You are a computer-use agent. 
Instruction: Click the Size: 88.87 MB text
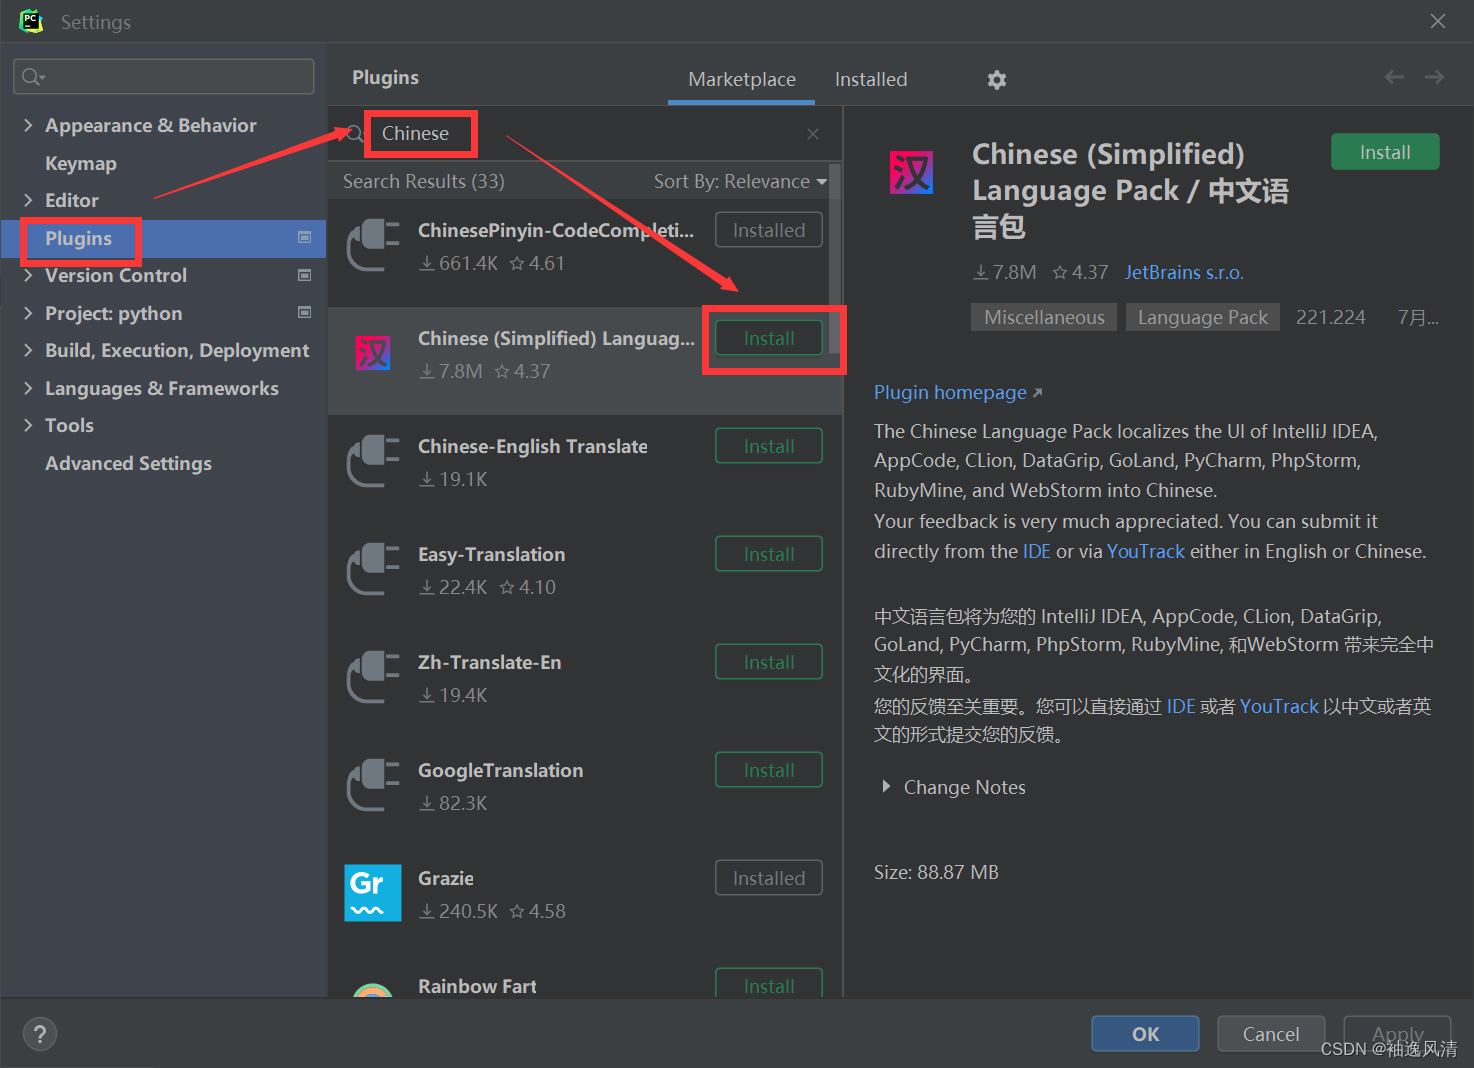pos(936,872)
